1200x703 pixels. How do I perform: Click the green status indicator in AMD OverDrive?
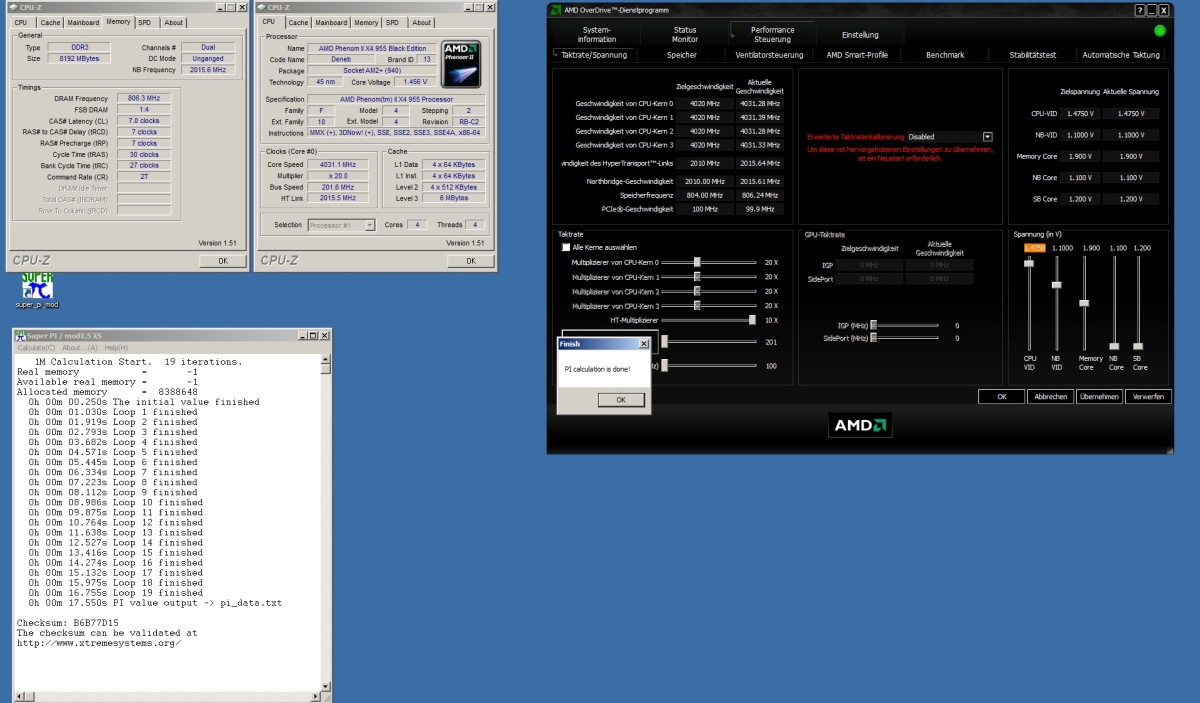pos(1159,31)
